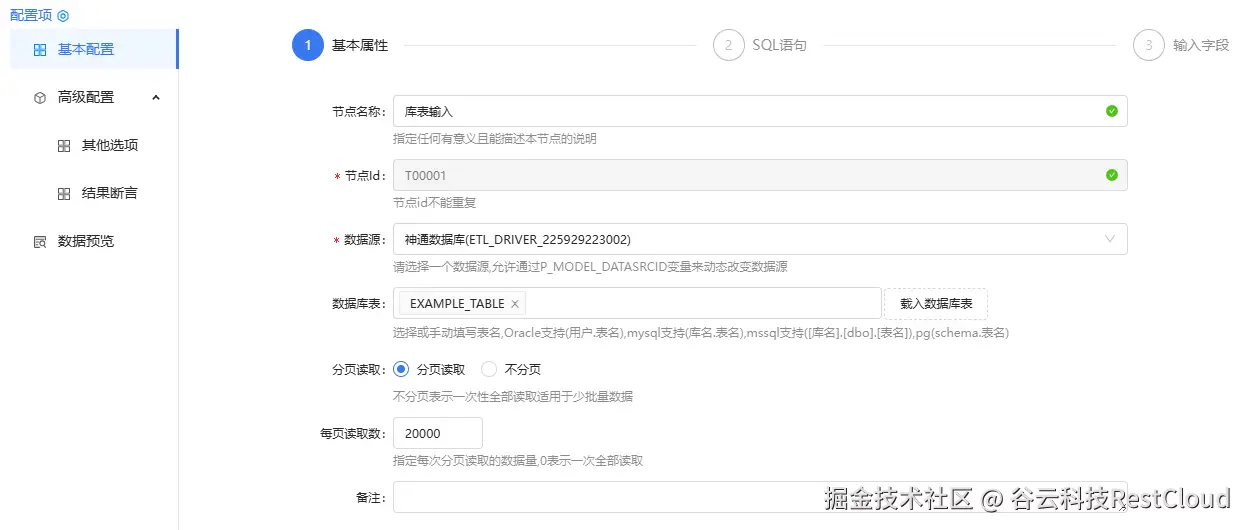Click hint text 节点id不能重复

point(434,202)
